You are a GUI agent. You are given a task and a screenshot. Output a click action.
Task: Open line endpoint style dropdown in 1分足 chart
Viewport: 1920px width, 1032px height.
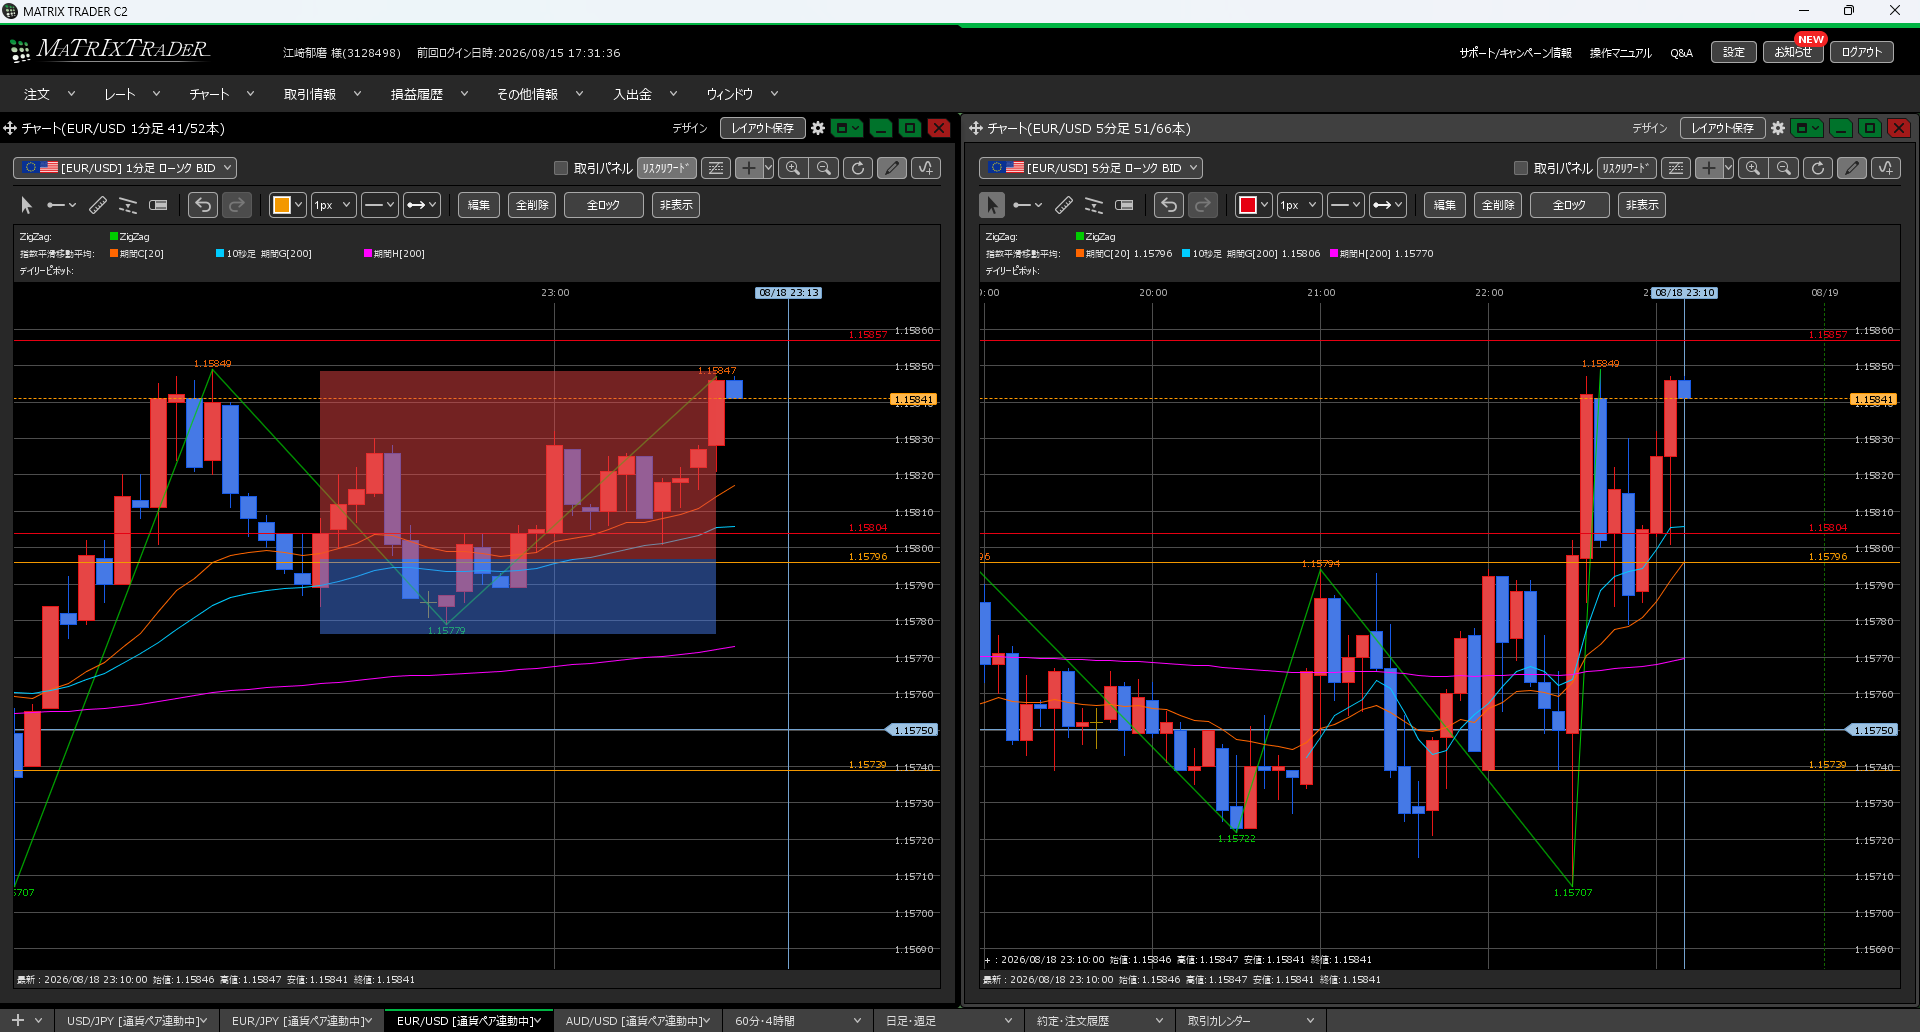(421, 205)
